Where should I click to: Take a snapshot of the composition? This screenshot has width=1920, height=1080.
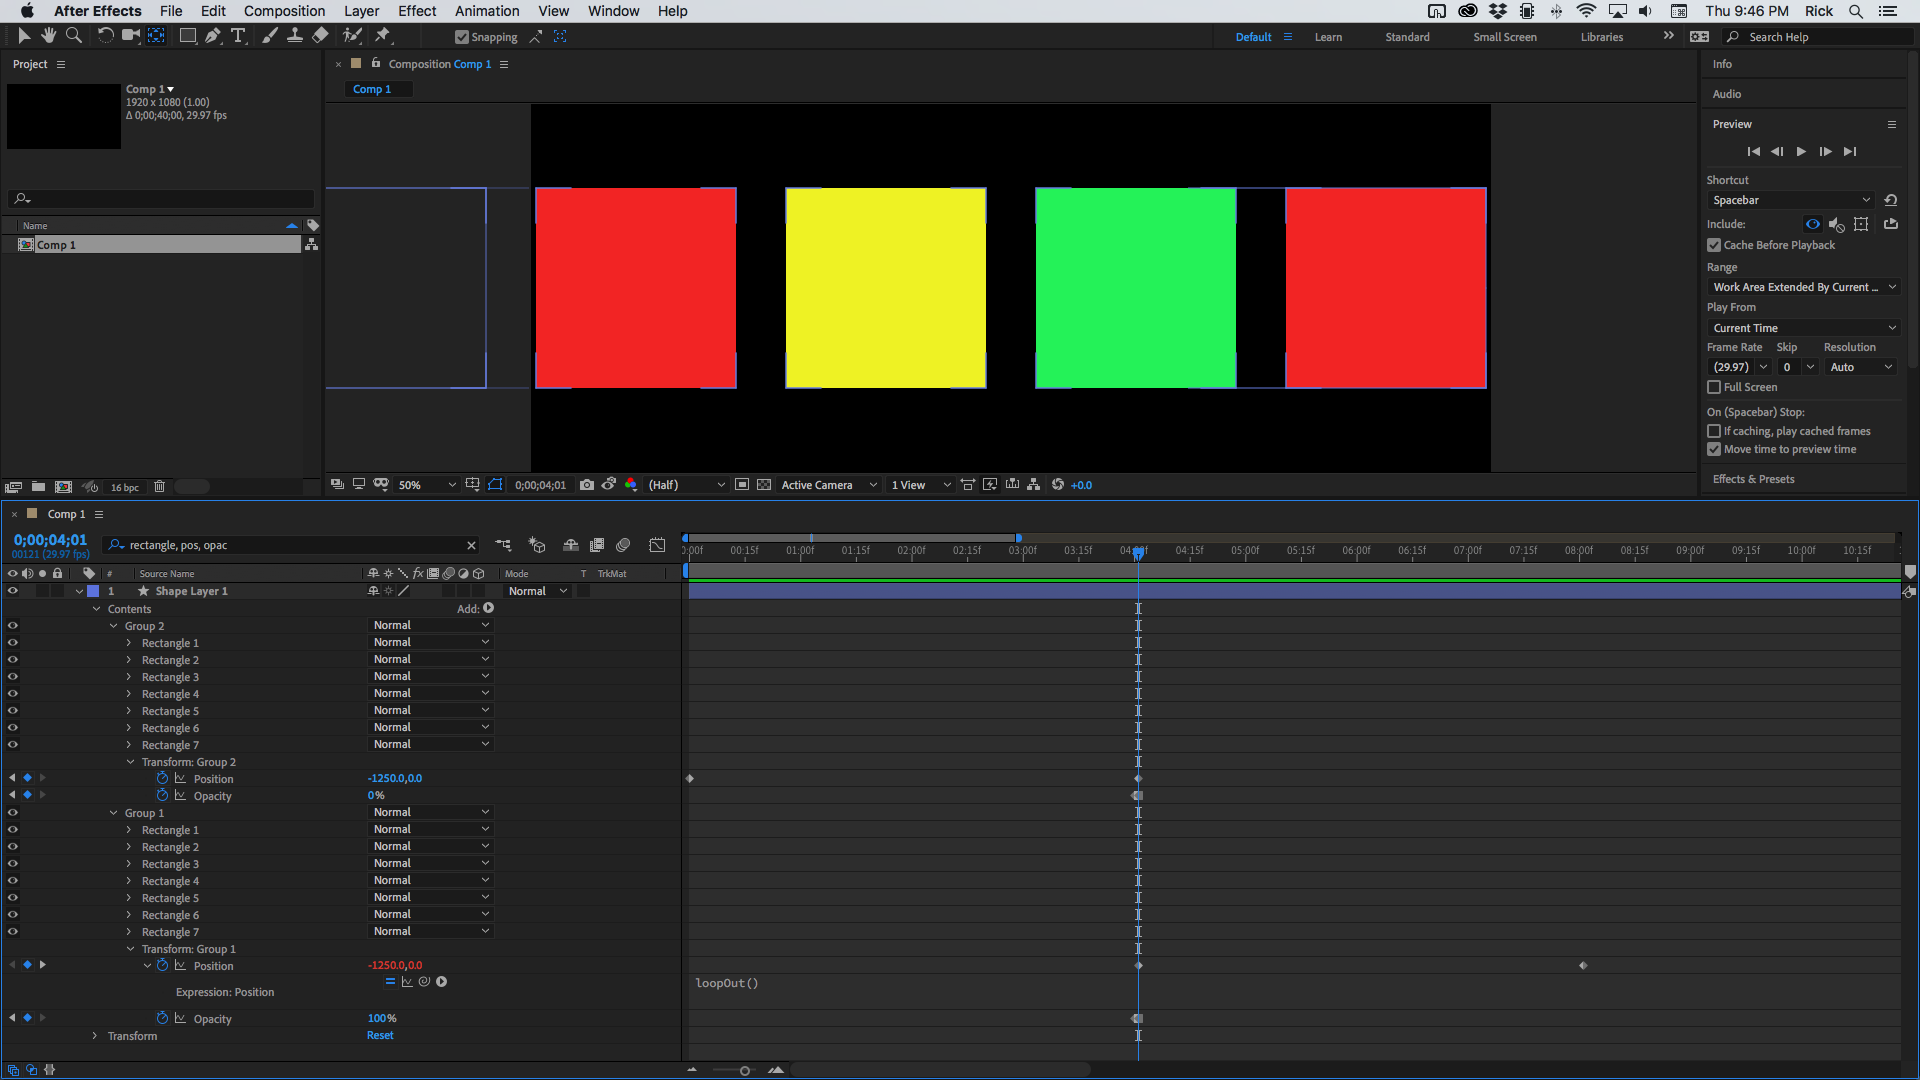pos(587,485)
